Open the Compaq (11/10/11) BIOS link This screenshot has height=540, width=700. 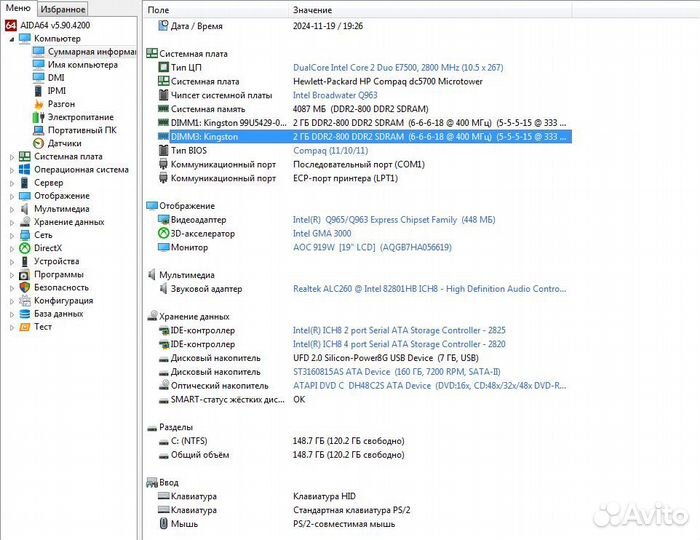(x=330, y=150)
